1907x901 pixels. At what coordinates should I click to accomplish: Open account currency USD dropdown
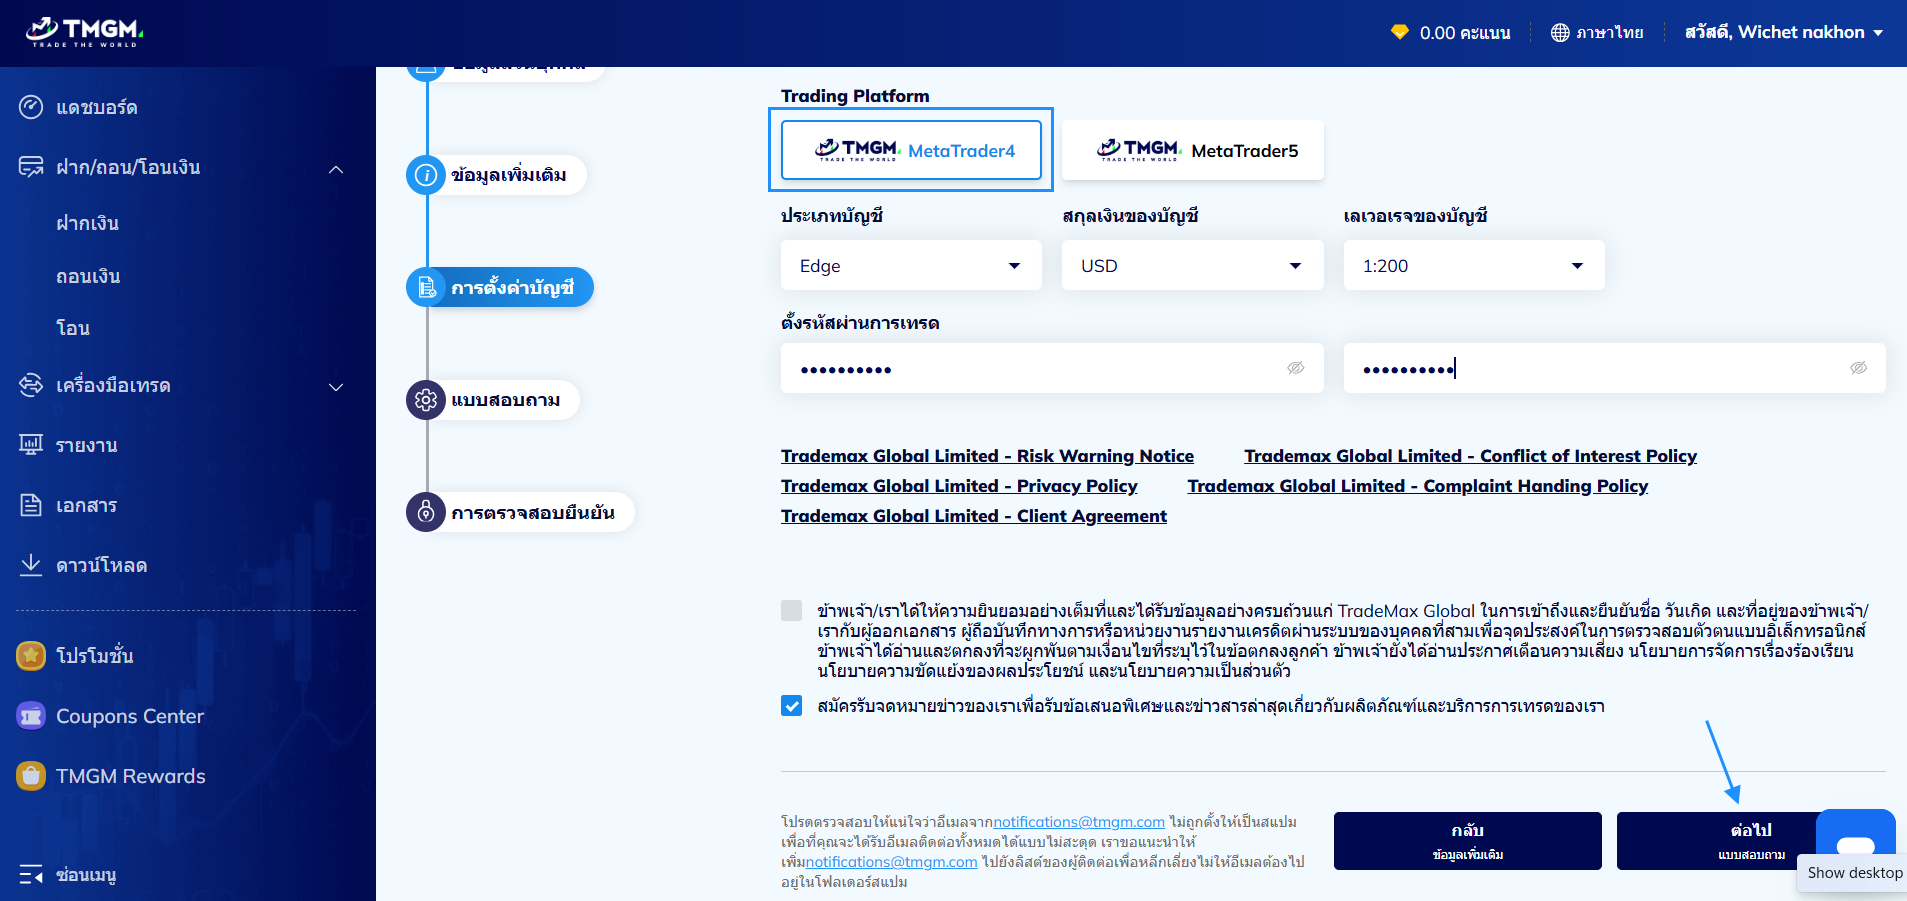(x=1192, y=265)
